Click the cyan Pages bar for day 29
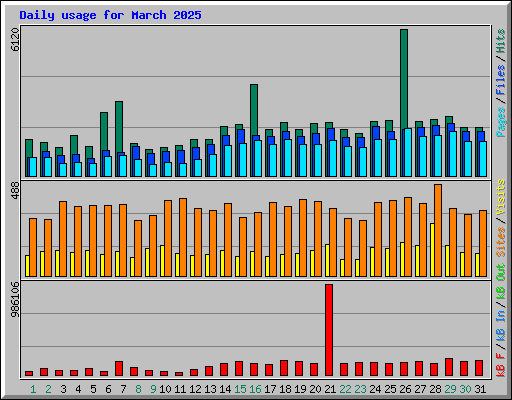Screen dimensions: 512x400 pos(453,154)
